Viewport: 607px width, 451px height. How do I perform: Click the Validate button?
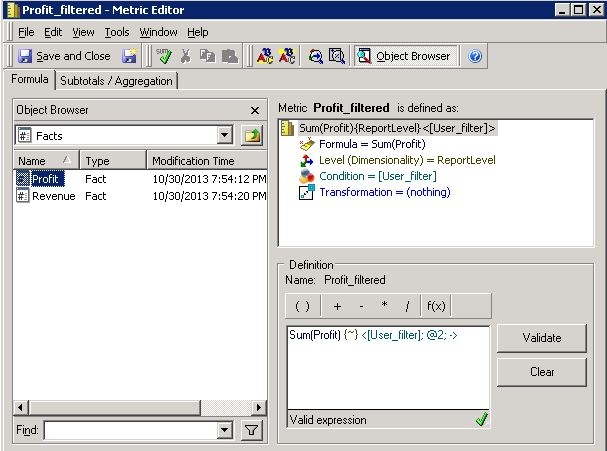[x=542, y=338]
